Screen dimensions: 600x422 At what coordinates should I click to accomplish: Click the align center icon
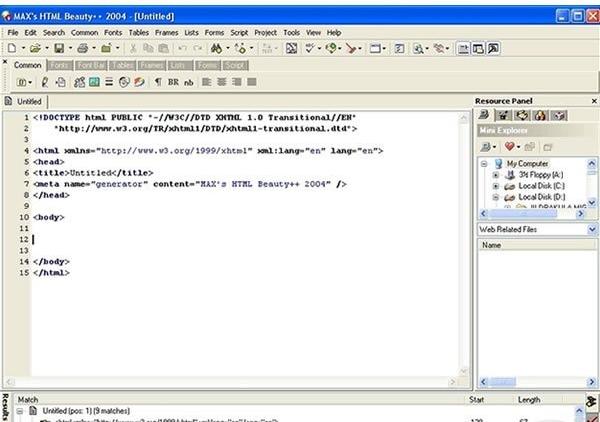pyautogui.click(x=223, y=82)
